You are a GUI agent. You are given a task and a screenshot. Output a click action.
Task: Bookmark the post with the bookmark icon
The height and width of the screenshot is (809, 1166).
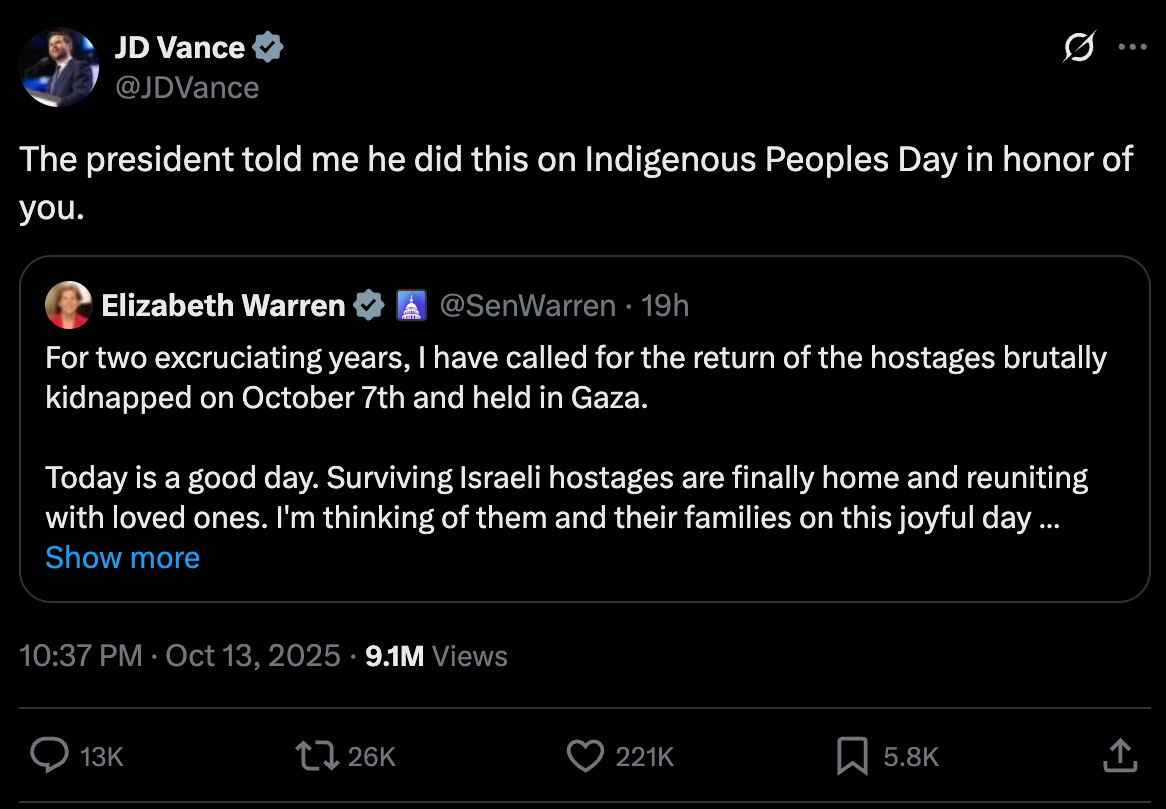click(x=853, y=757)
